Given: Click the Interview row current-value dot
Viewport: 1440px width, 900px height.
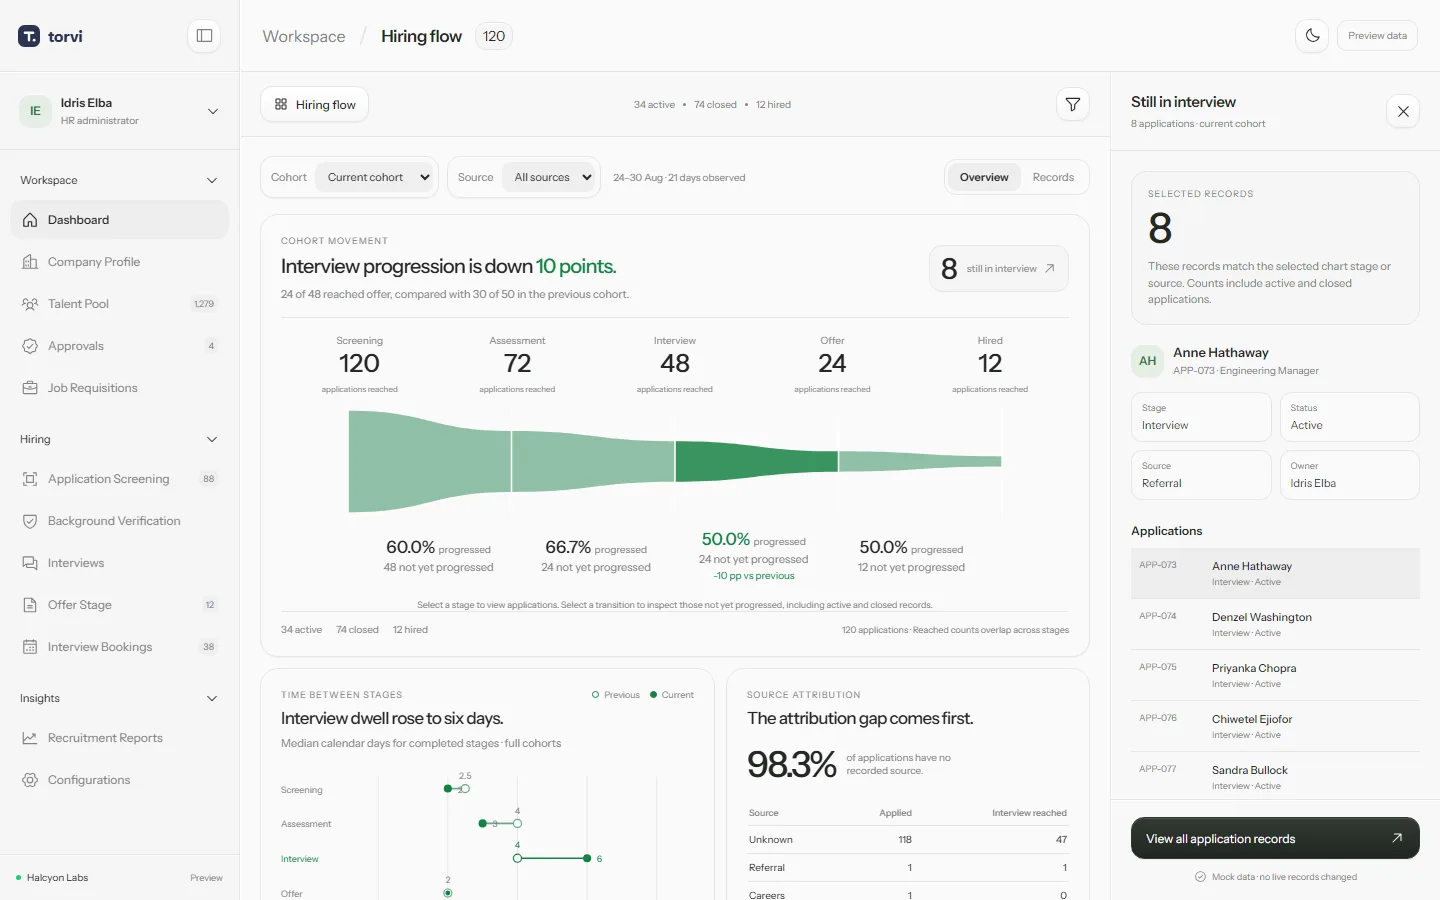Looking at the screenshot, I should tap(587, 858).
